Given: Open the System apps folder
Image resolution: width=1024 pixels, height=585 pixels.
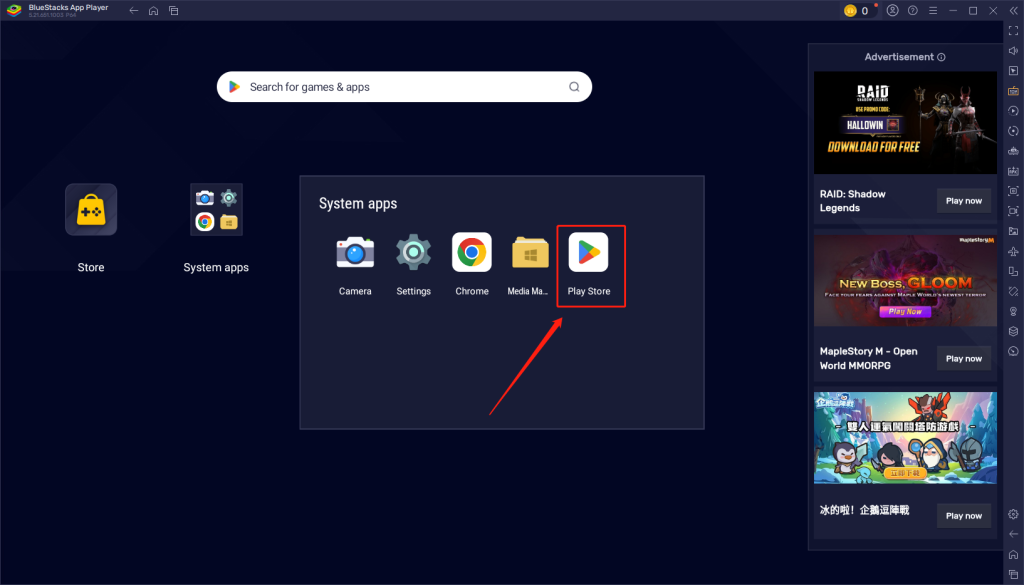Looking at the screenshot, I should (x=216, y=209).
